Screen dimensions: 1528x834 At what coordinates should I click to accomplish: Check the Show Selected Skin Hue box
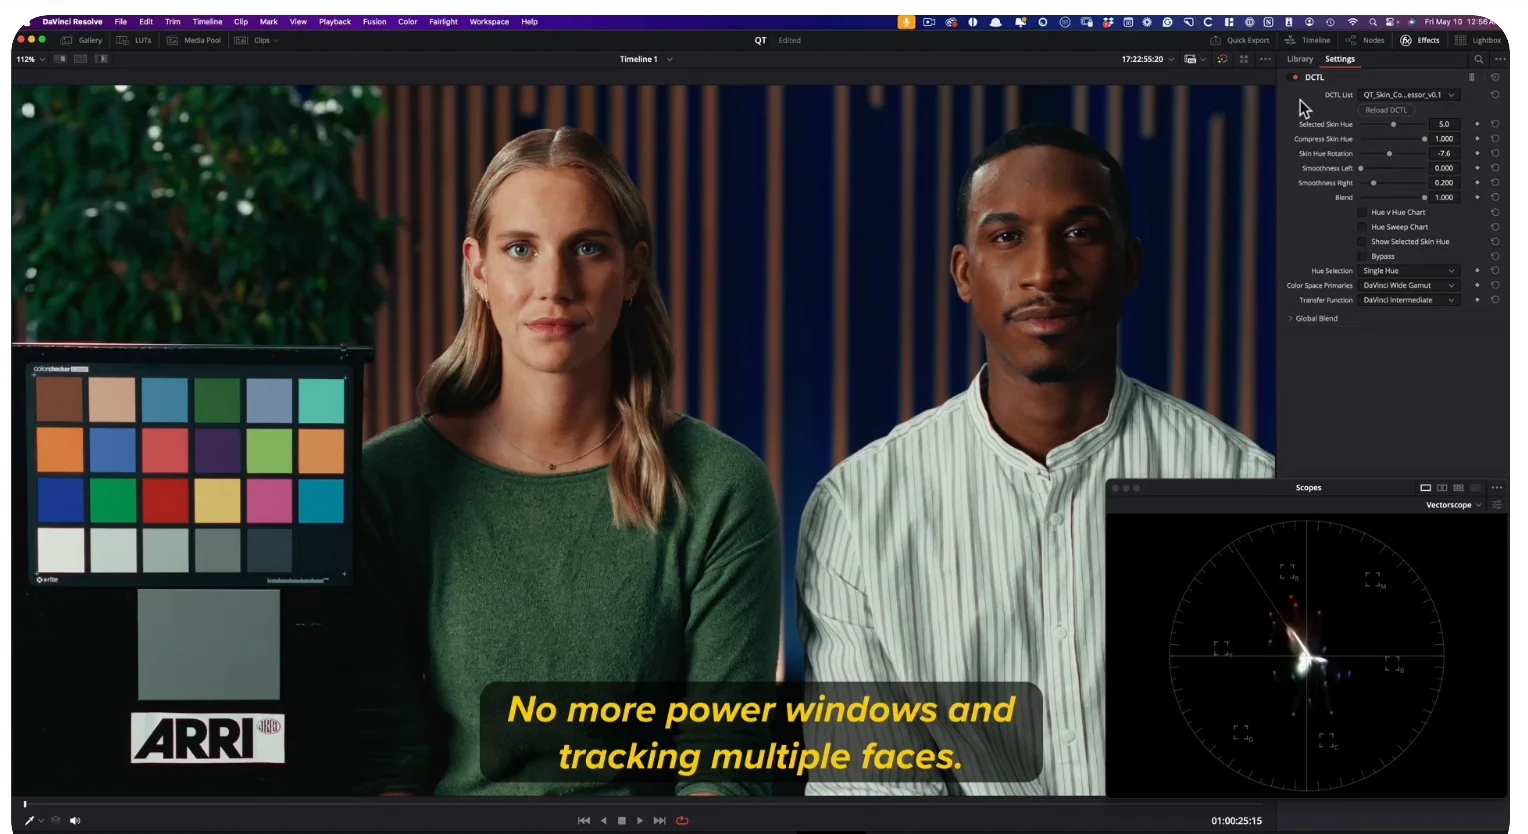pos(1362,242)
